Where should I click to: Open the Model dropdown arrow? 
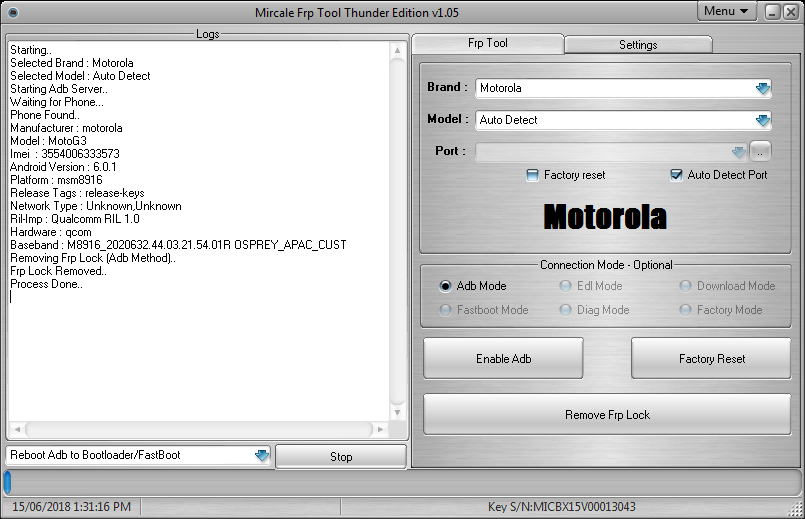(763, 120)
